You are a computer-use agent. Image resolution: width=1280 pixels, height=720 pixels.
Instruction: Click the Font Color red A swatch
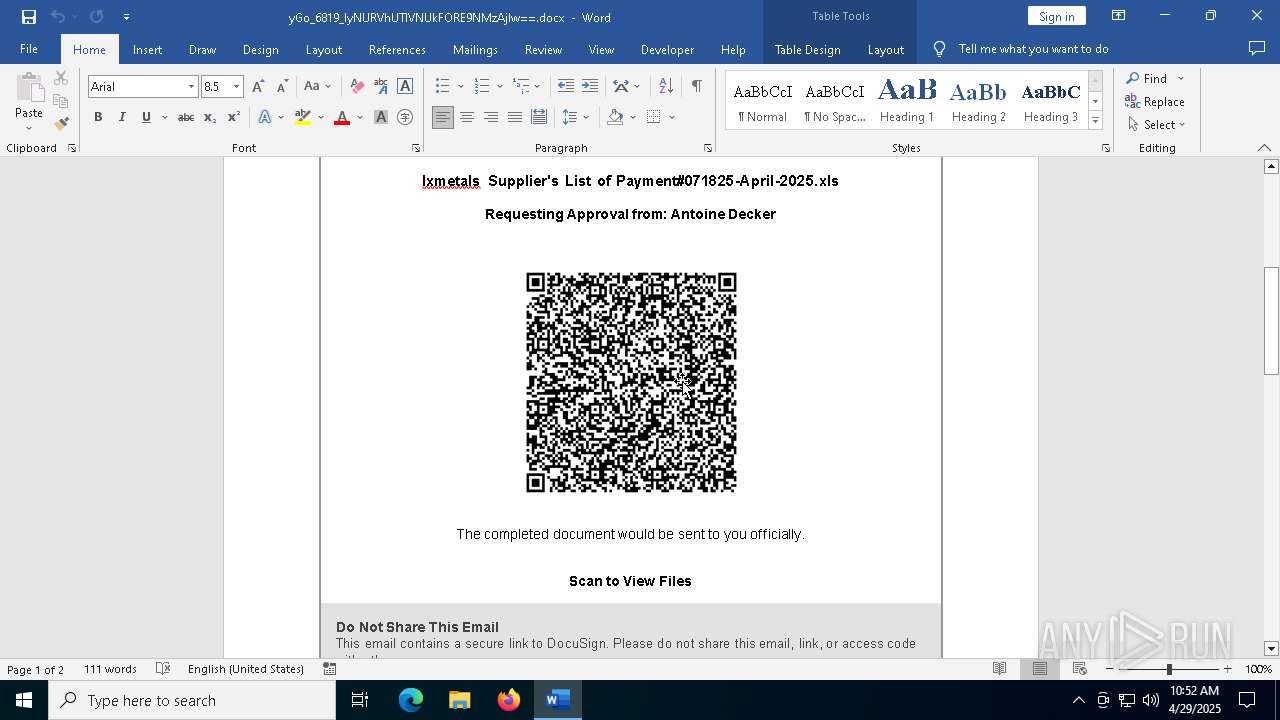point(342,118)
